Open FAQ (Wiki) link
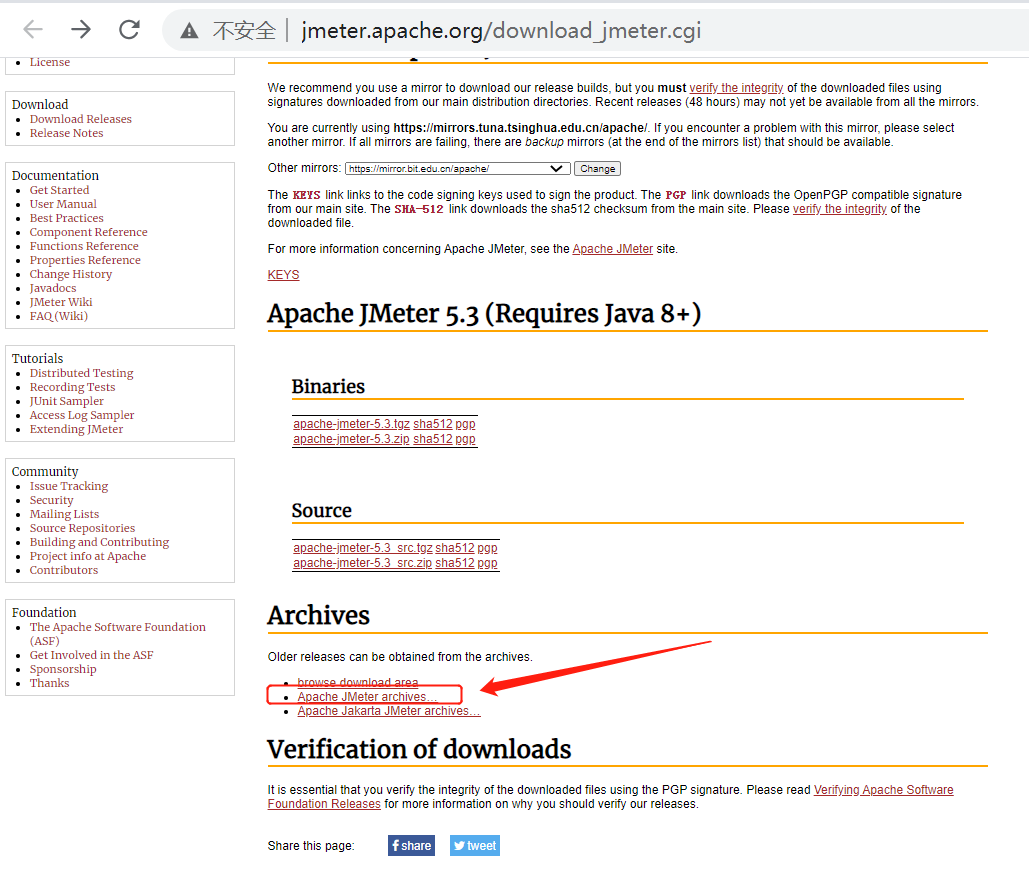The width and height of the screenshot is (1029, 869). tap(58, 316)
